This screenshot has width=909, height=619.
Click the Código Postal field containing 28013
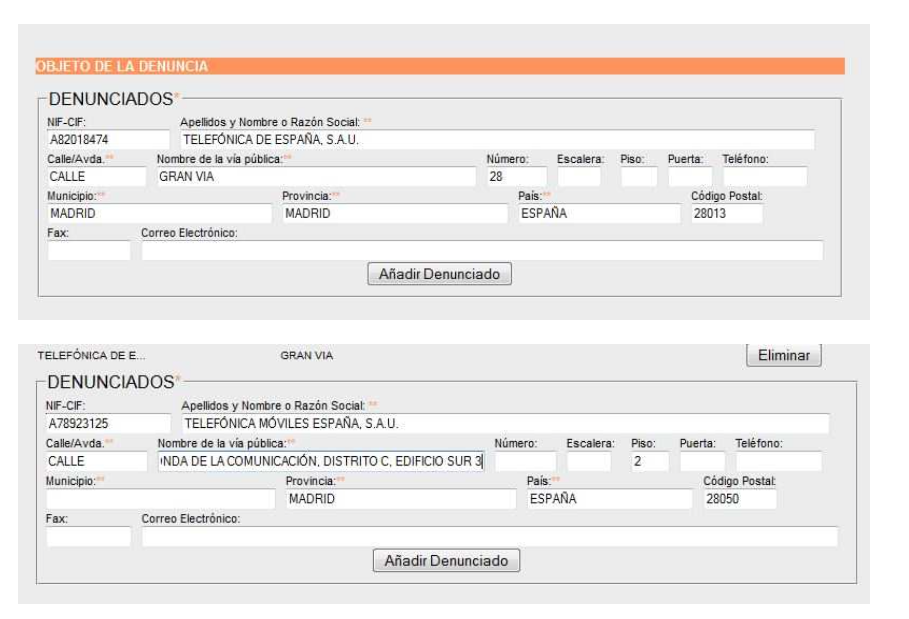727,214
